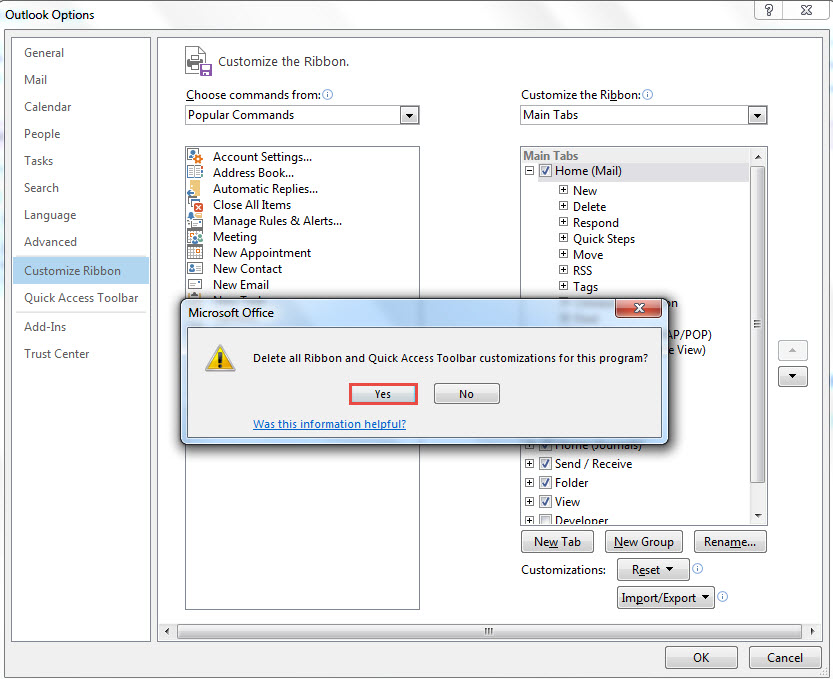Open the Main Tabs dropdown
Image resolution: width=833 pixels, height=679 pixels.
(x=757, y=115)
